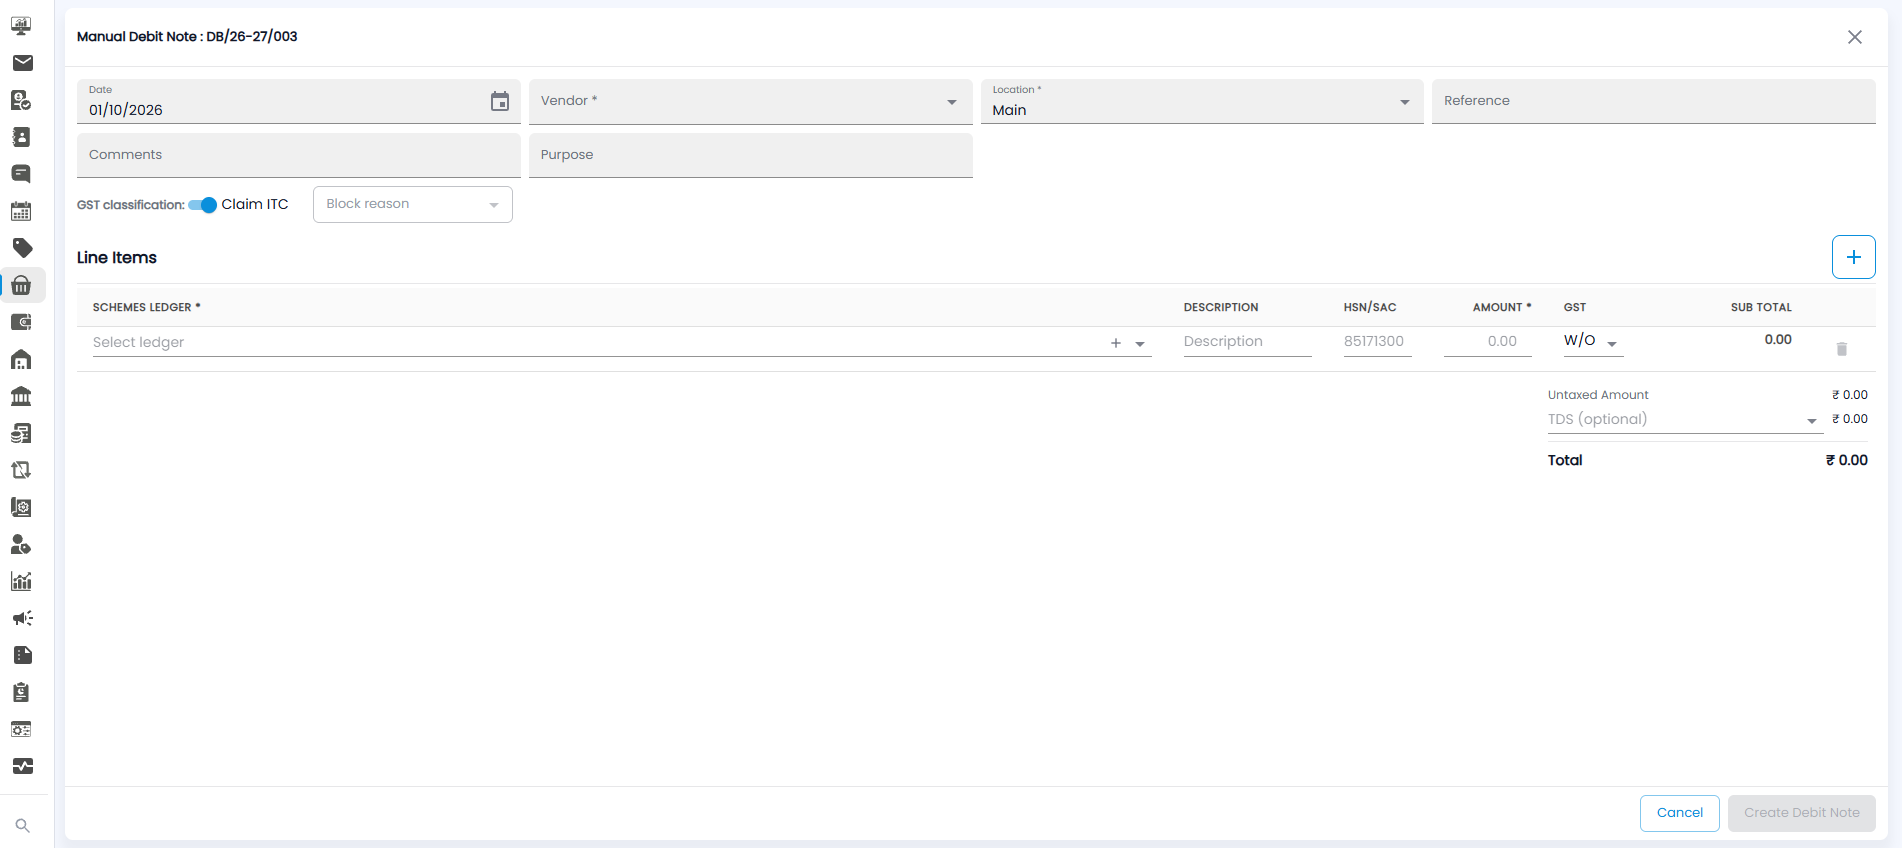This screenshot has width=1902, height=848.
Task: Expand the Block reason dropdown
Action: click(413, 204)
